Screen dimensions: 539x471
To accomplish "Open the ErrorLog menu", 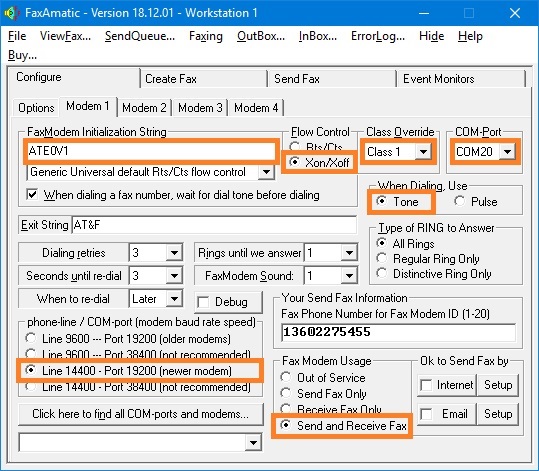I will pos(378,36).
